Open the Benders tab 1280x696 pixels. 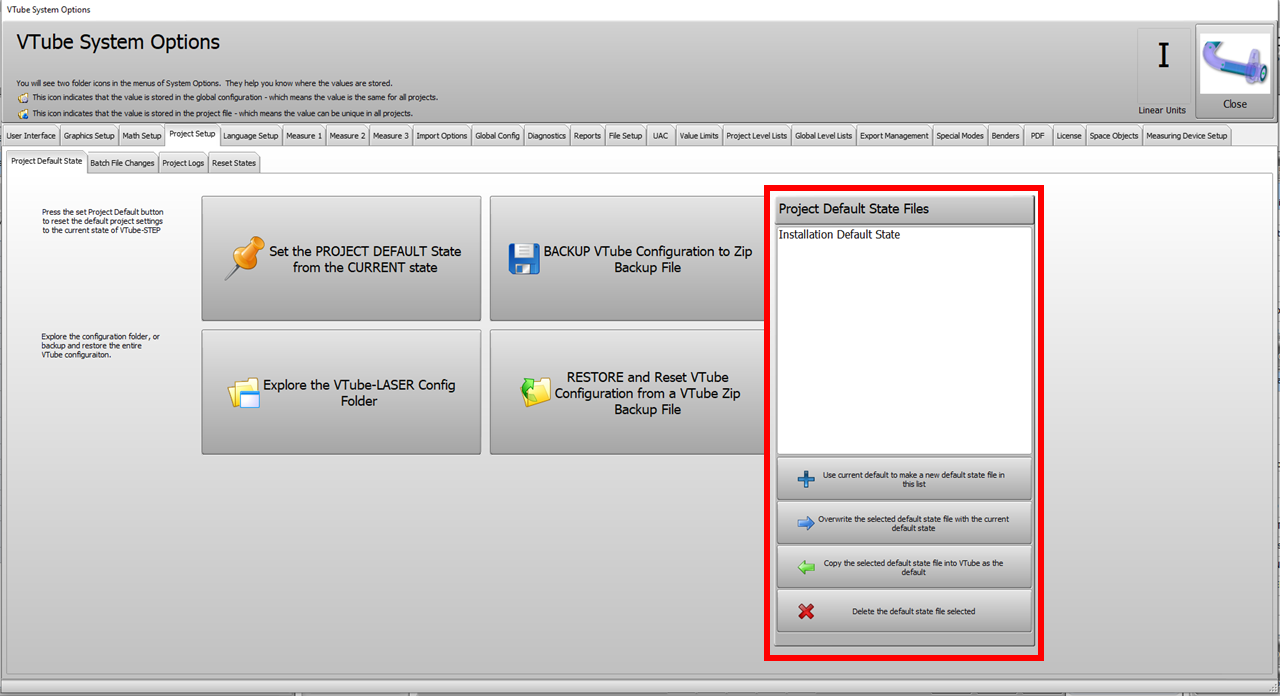click(1005, 136)
